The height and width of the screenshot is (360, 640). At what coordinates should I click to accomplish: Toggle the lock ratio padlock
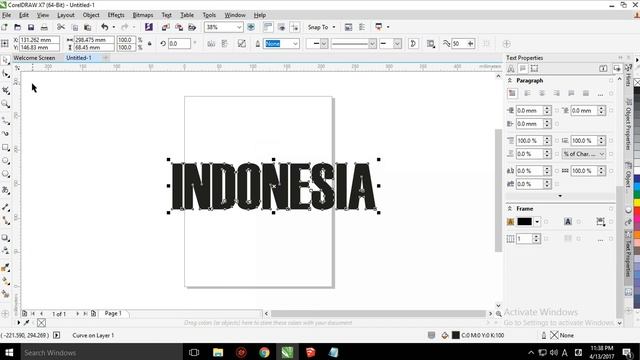coord(149,44)
